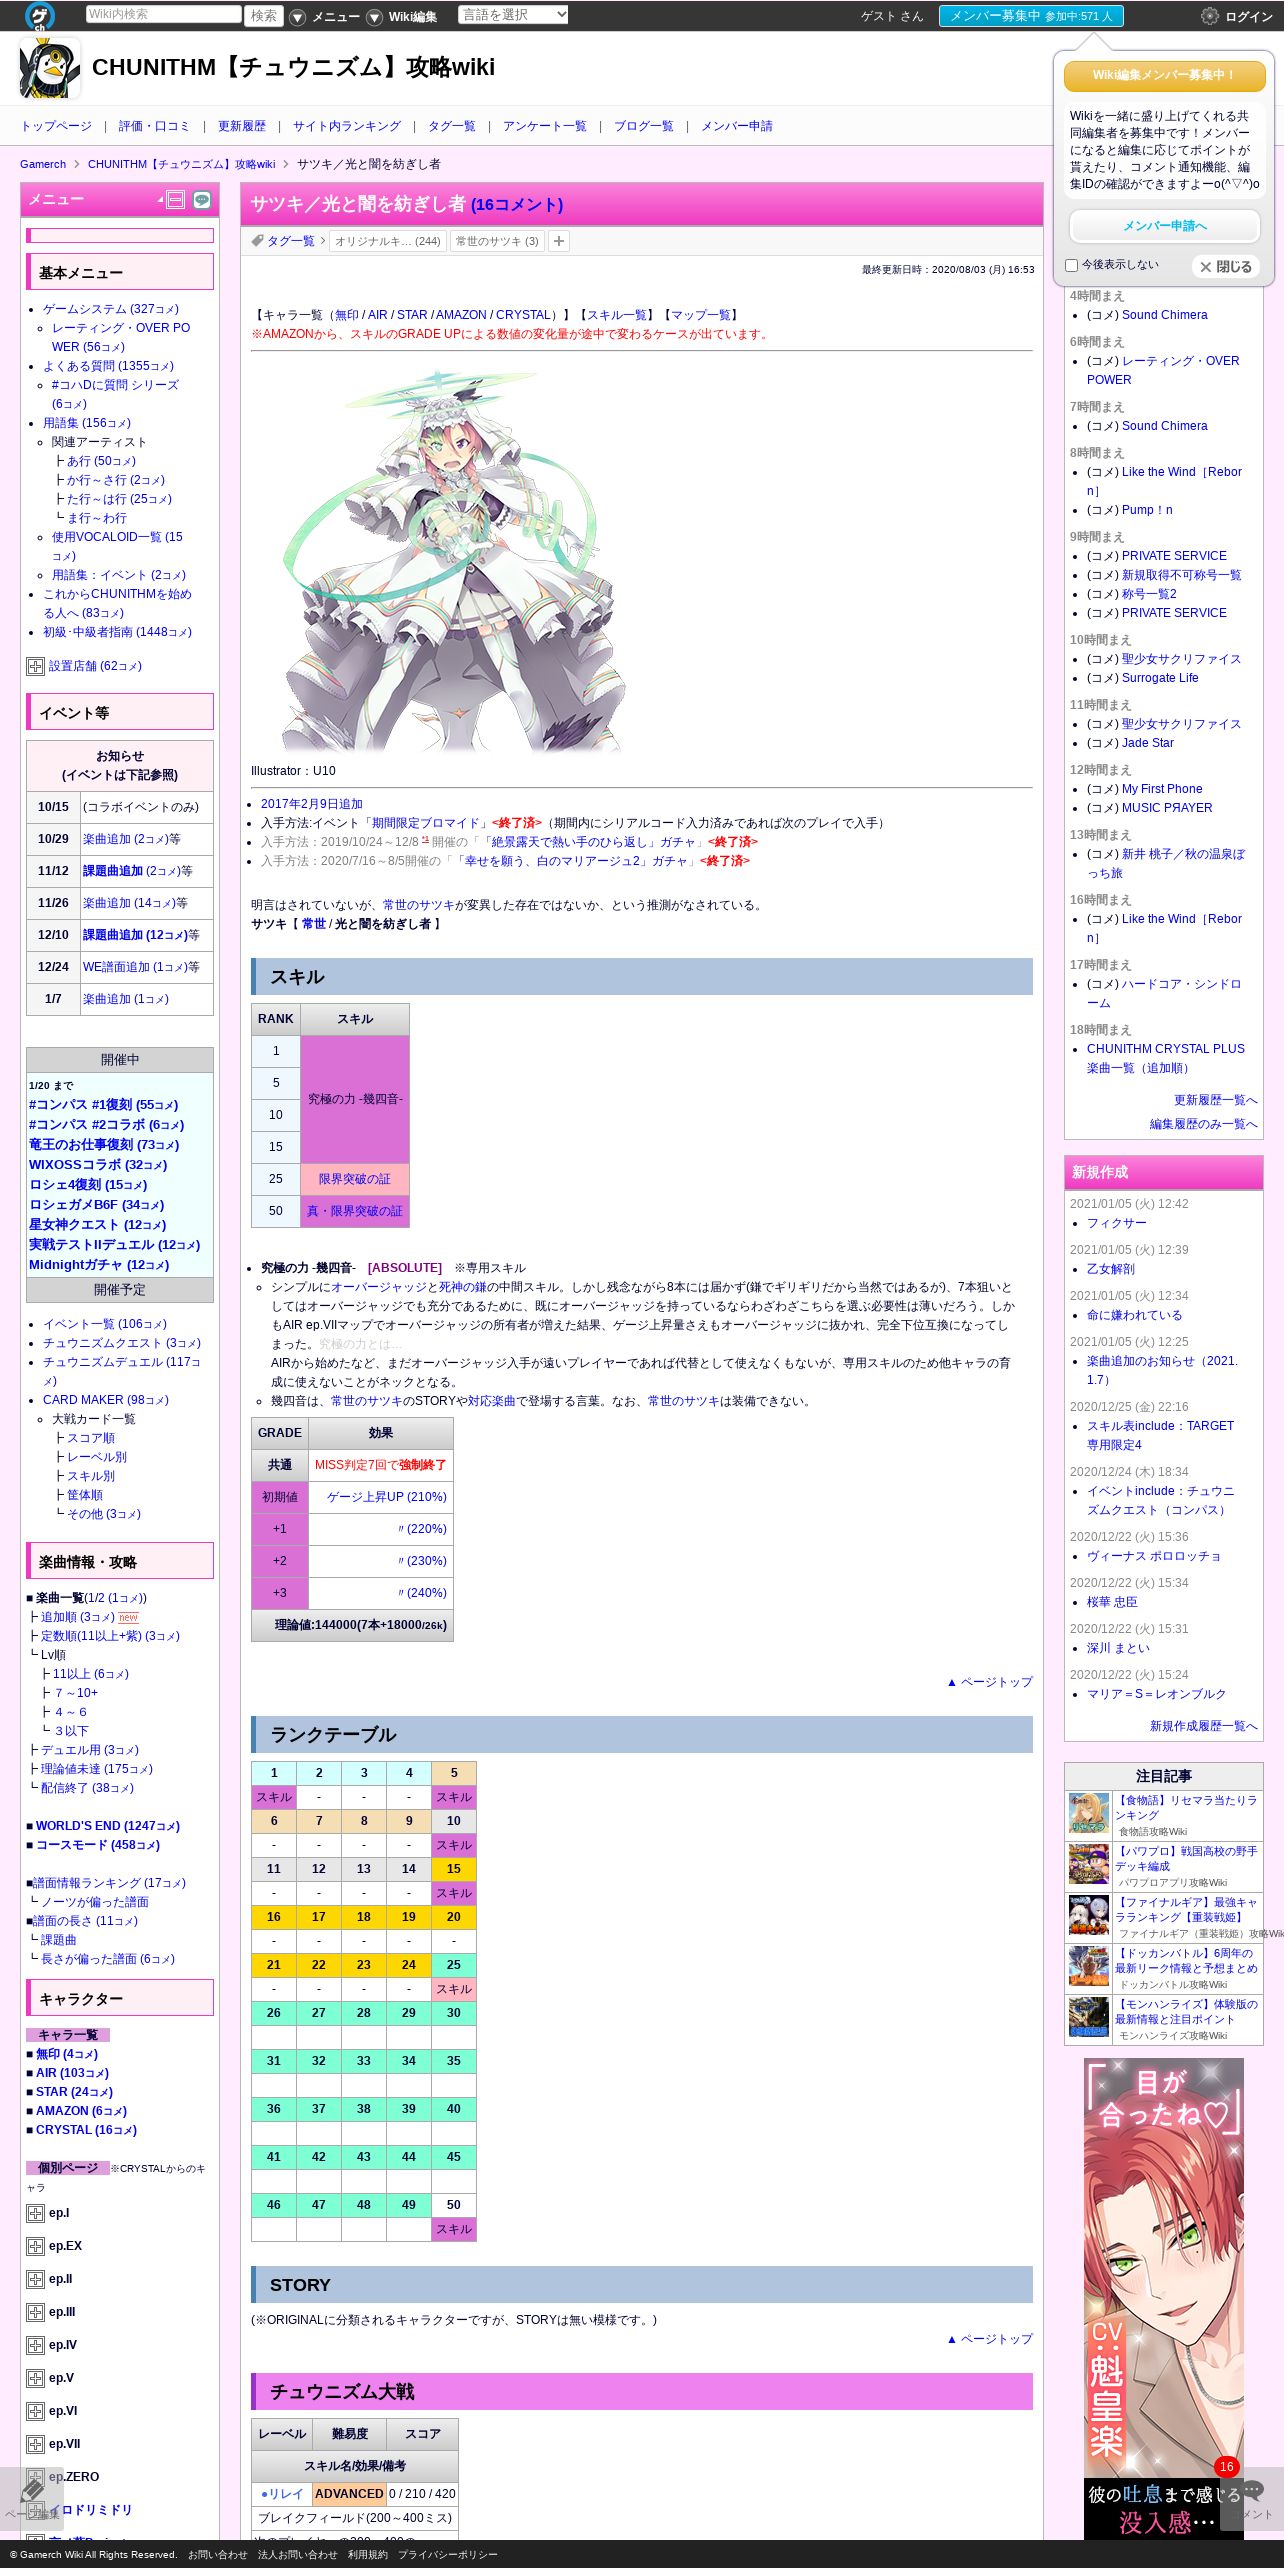Open オーバージャッジ skill link in description
This screenshot has height=2568, width=1284.
coord(379,1287)
